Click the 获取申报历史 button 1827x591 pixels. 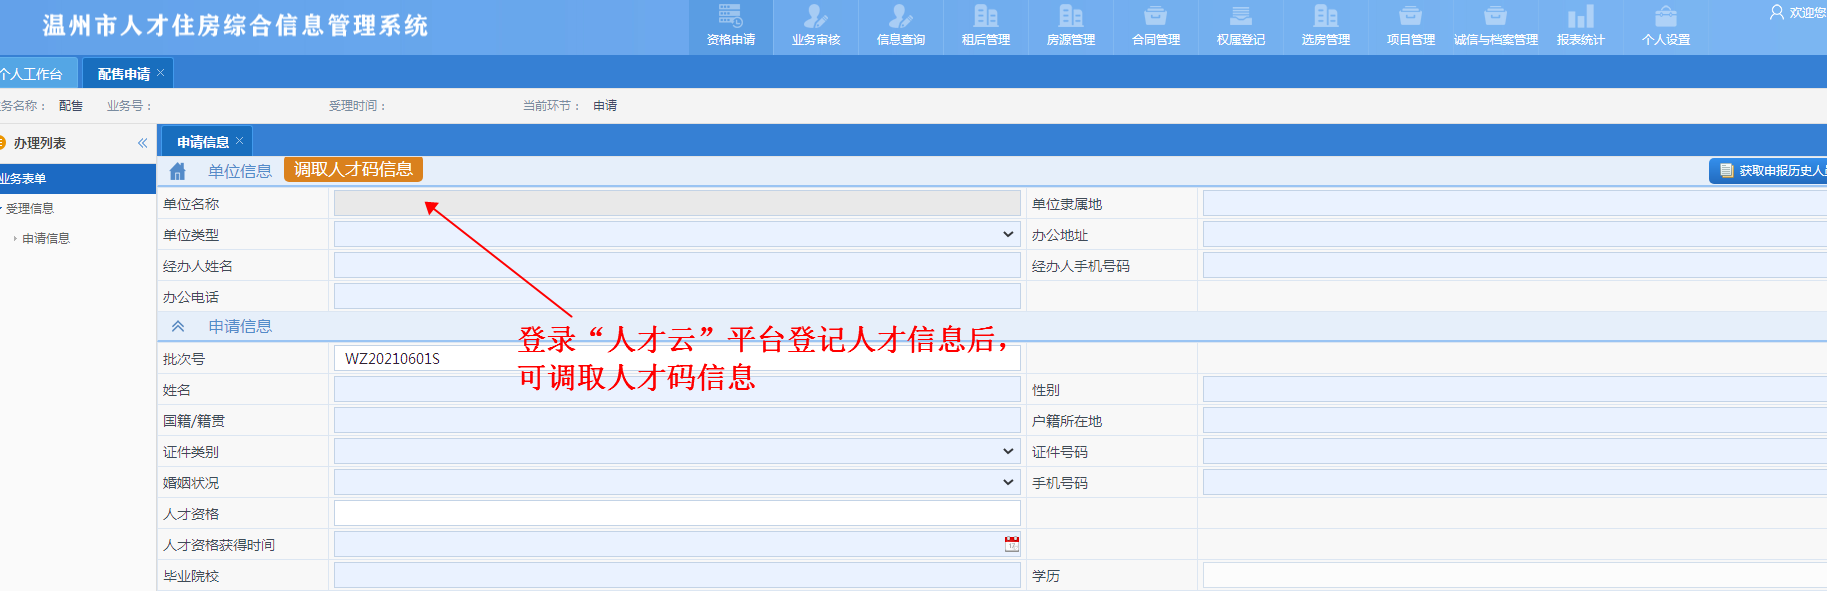pos(1770,171)
